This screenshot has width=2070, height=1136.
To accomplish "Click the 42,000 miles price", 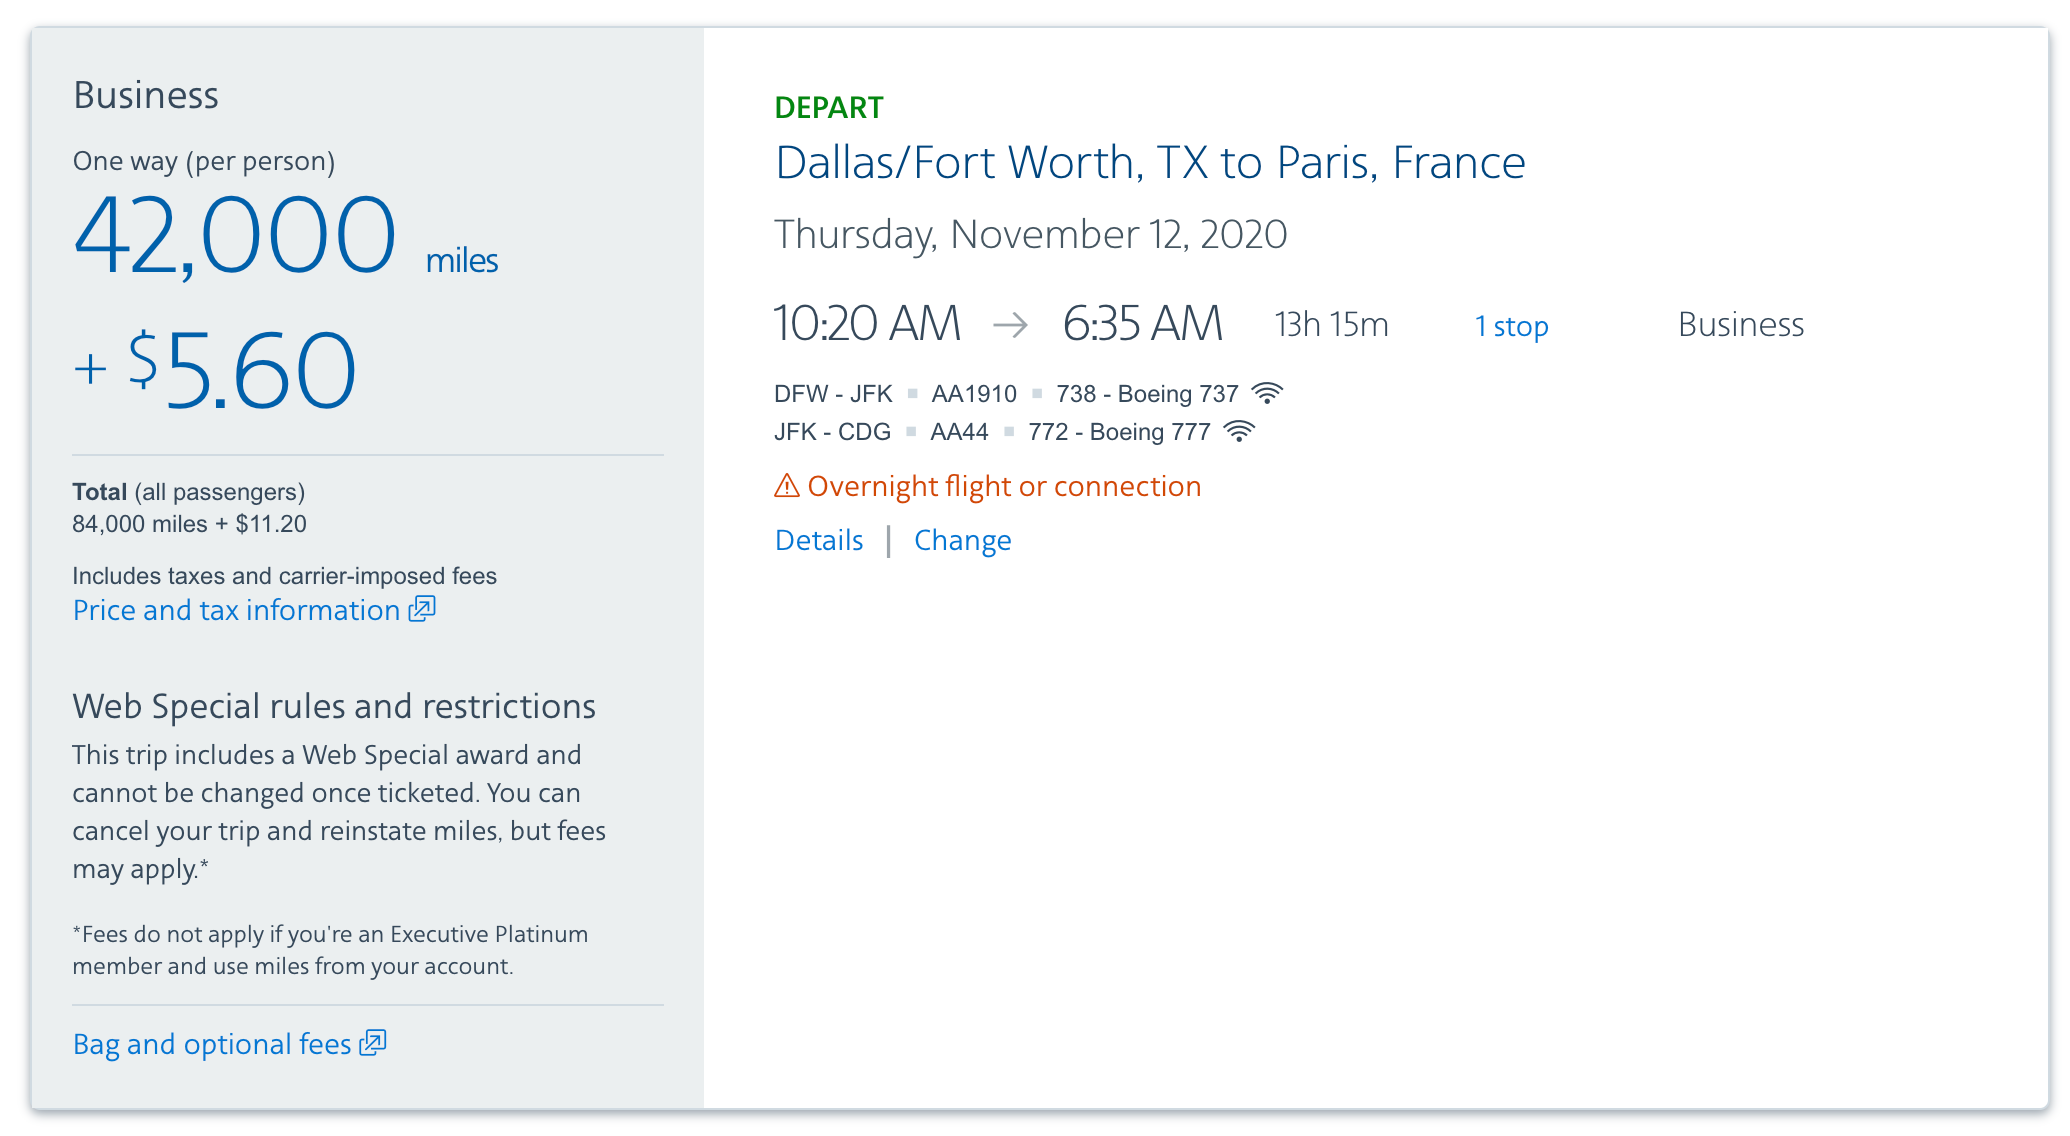I will click(x=236, y=236).
